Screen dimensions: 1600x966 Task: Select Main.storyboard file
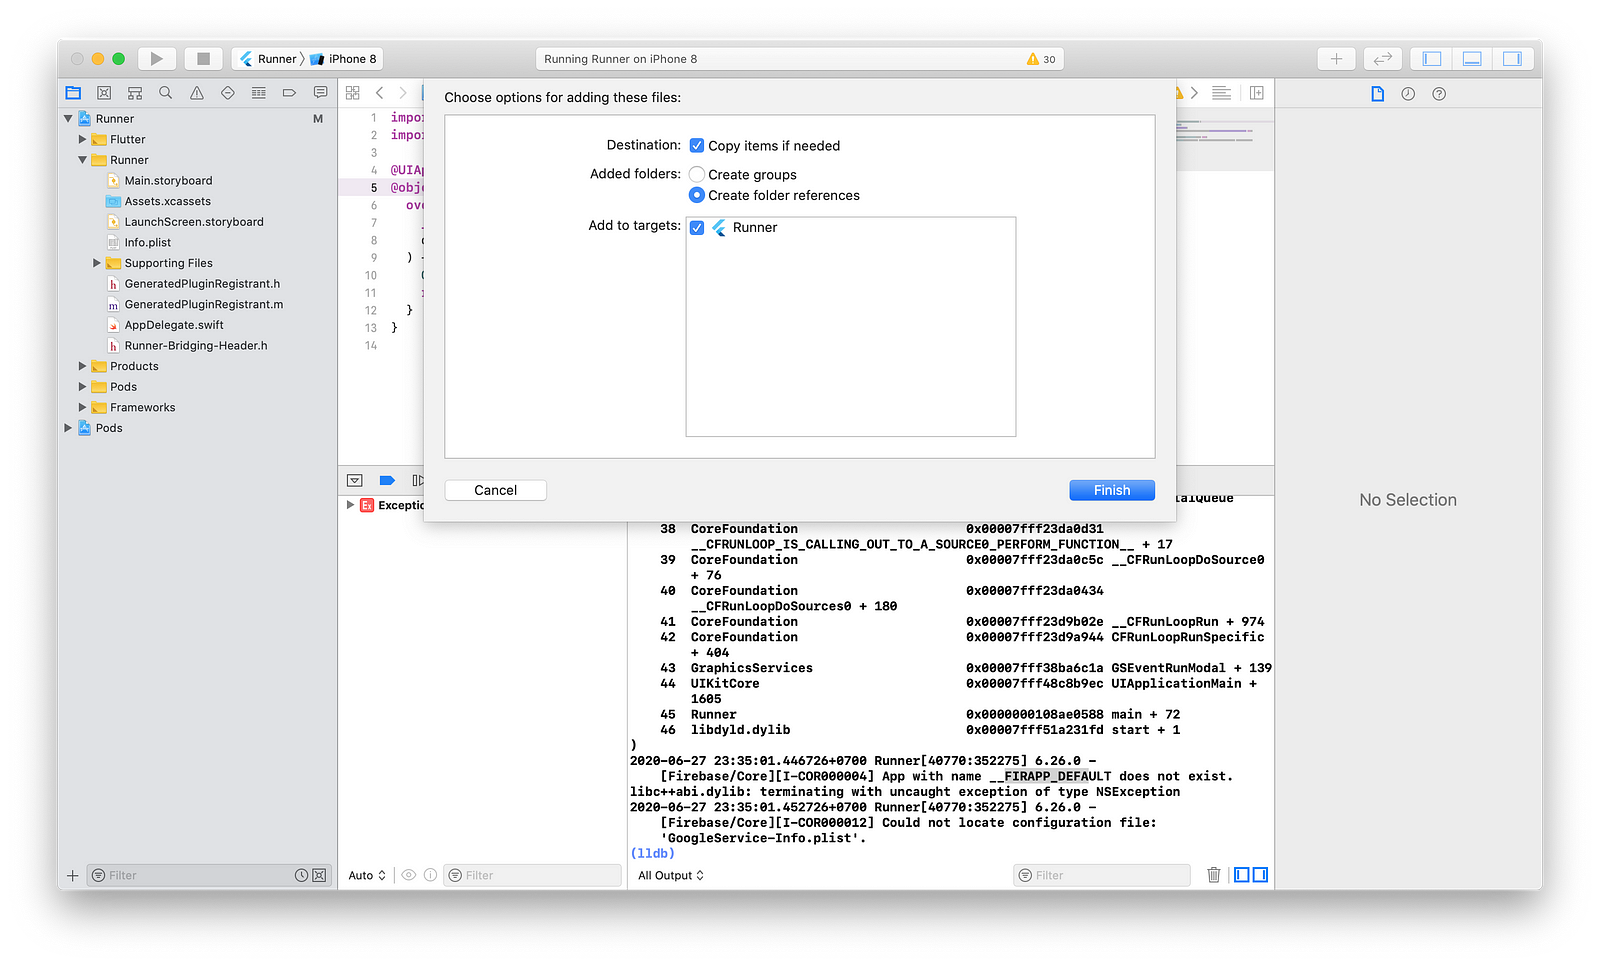168,181
